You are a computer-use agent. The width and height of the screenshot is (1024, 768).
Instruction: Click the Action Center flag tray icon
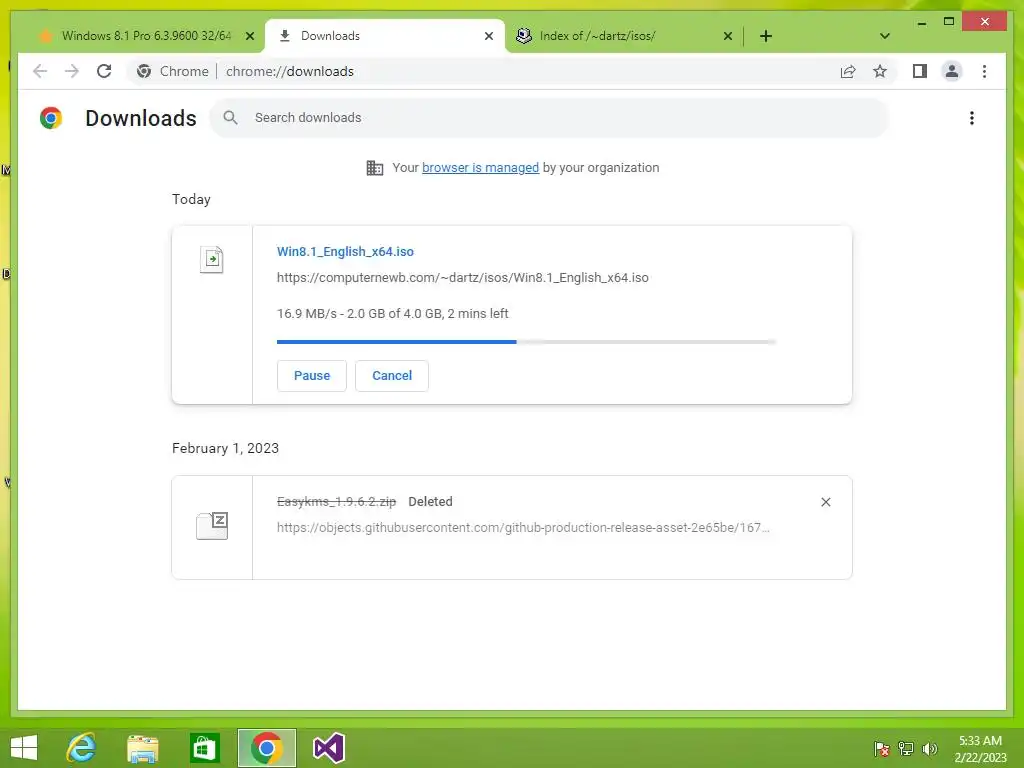click(x=882, y=748)
